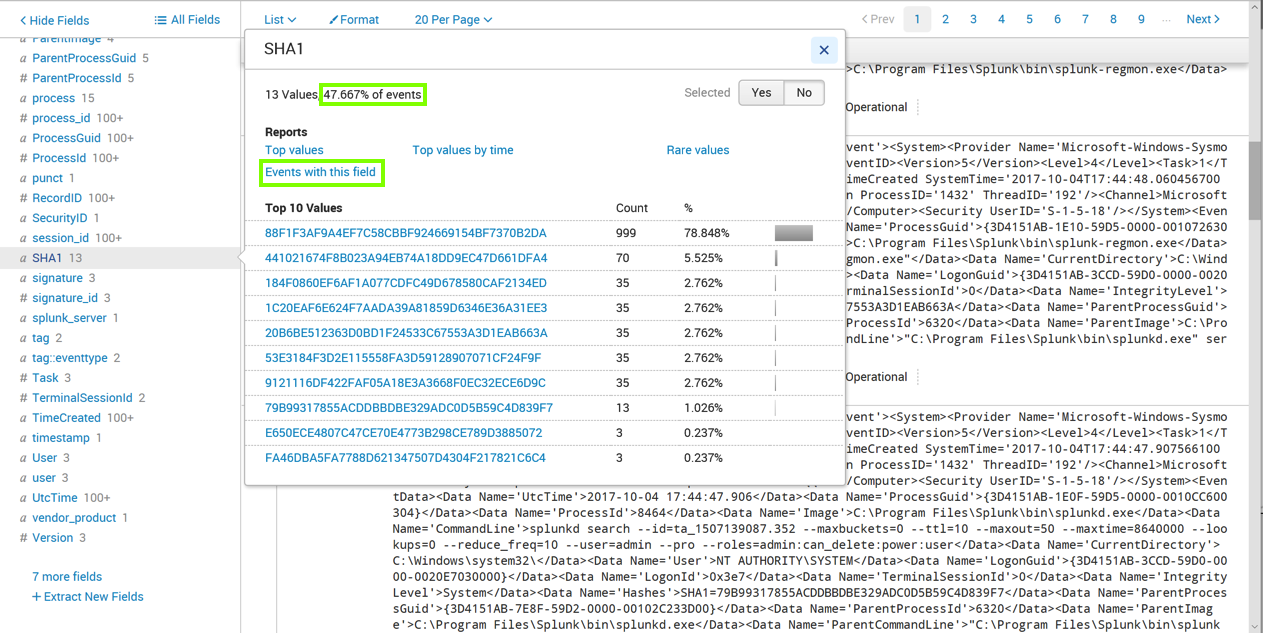The width and height of the screenshot is (1263, 633).
Task: Select the hash value starting with 88F1F3AF
Action: 405,233
